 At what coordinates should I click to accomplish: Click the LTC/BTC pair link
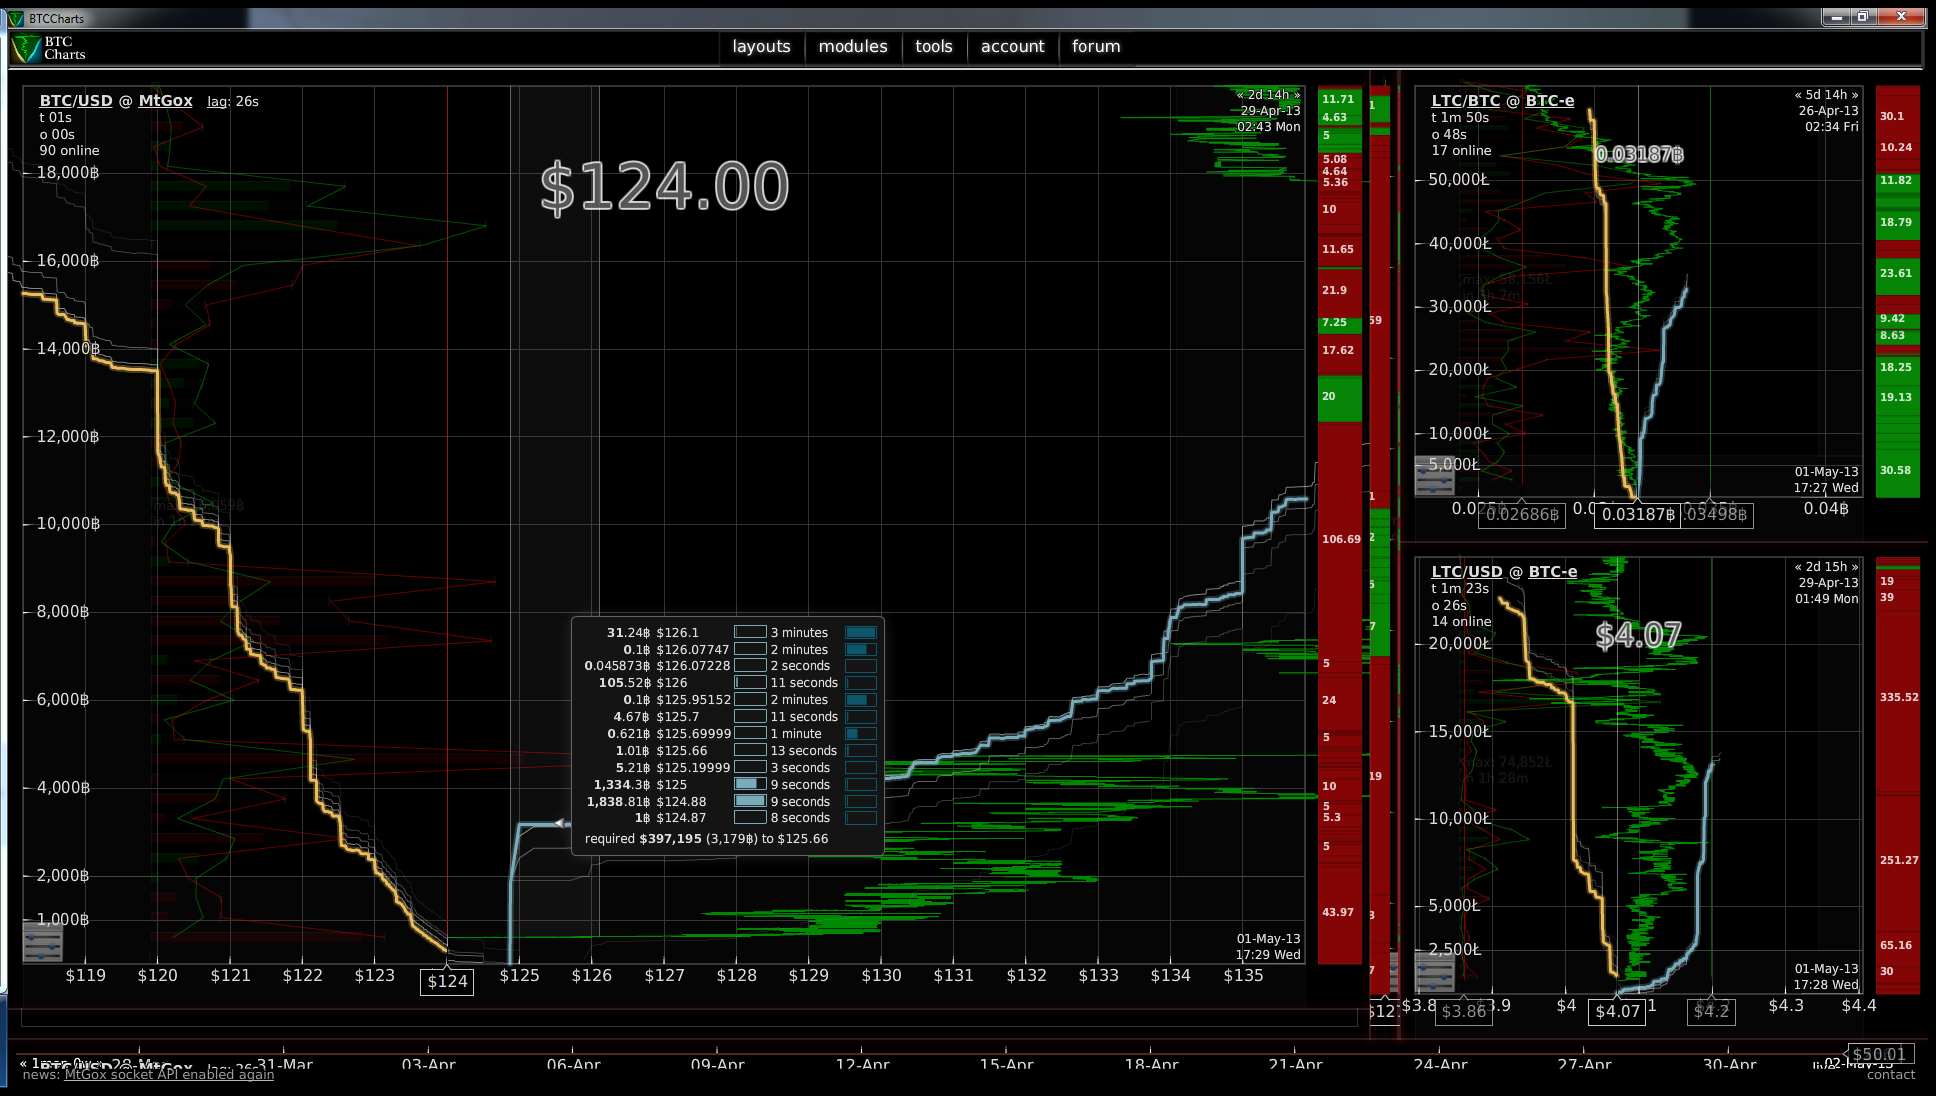[1465, 100]
